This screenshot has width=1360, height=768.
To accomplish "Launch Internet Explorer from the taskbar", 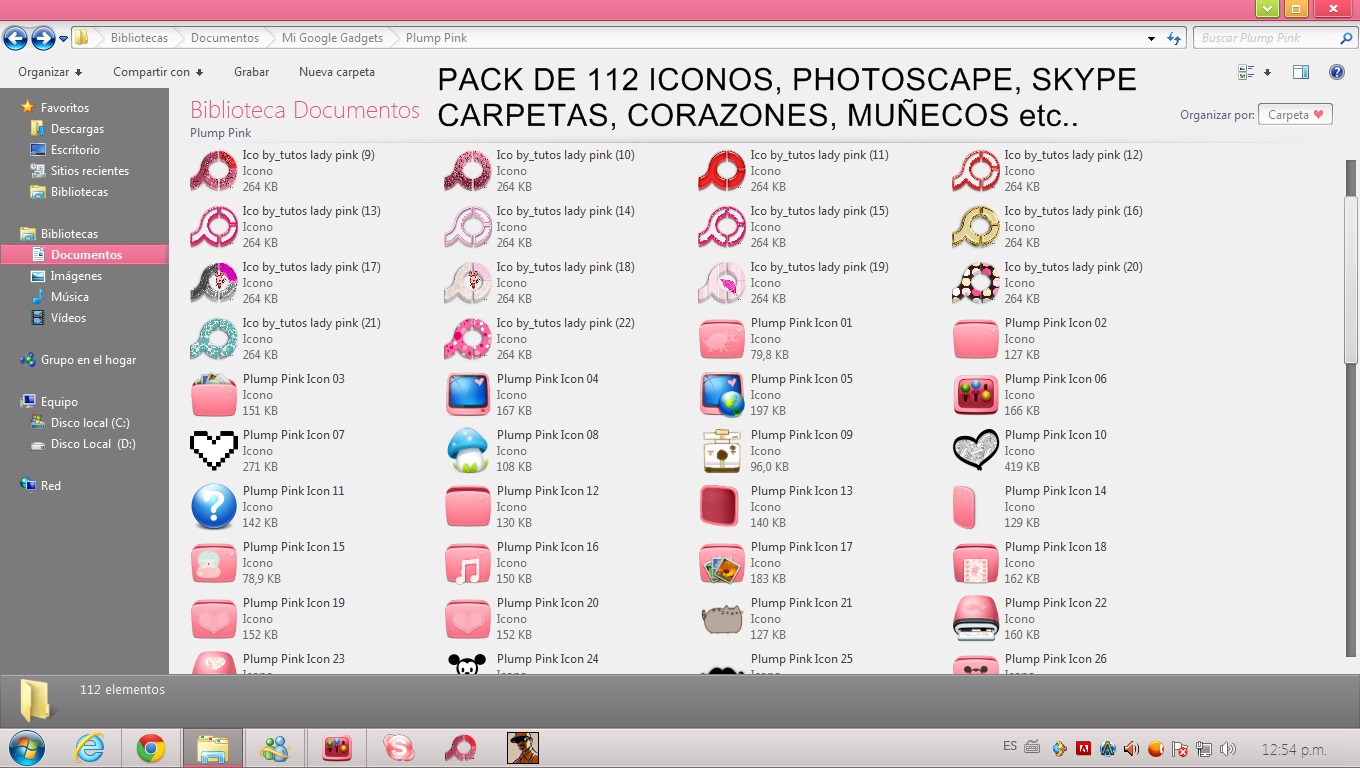I will coord(90,747).
